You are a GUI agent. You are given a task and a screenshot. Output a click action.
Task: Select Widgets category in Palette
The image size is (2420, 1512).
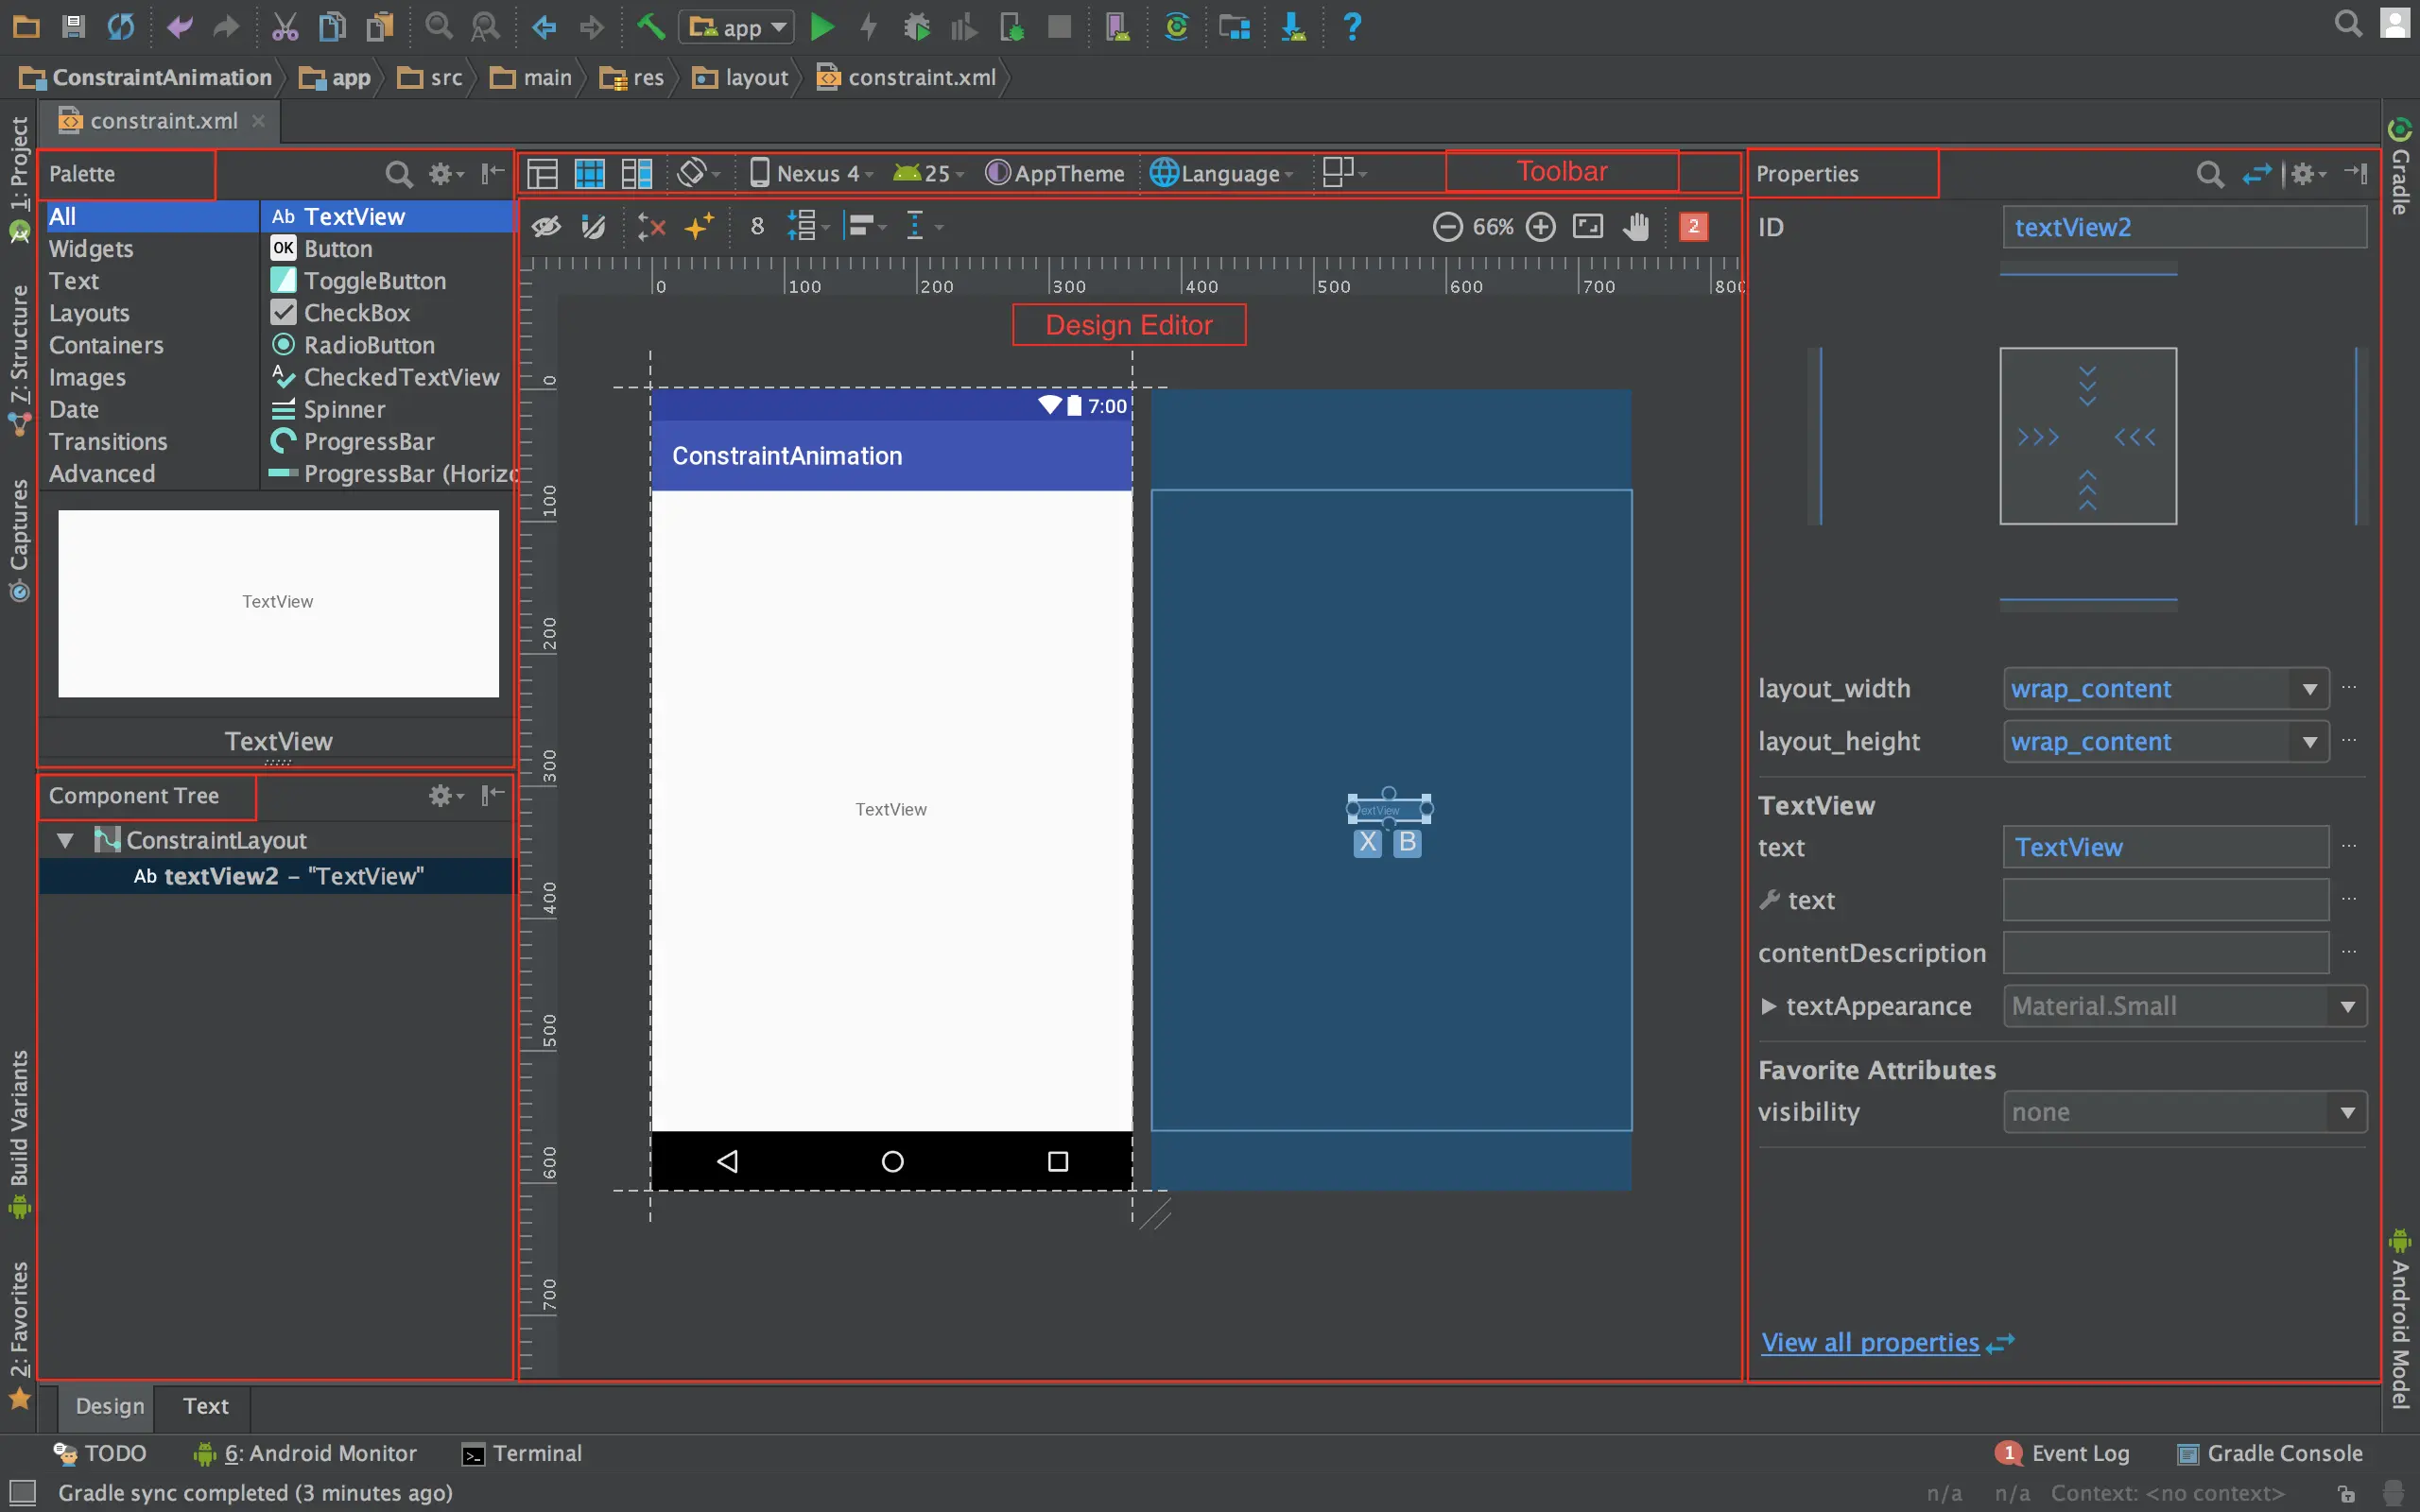[x=91, y=248]
